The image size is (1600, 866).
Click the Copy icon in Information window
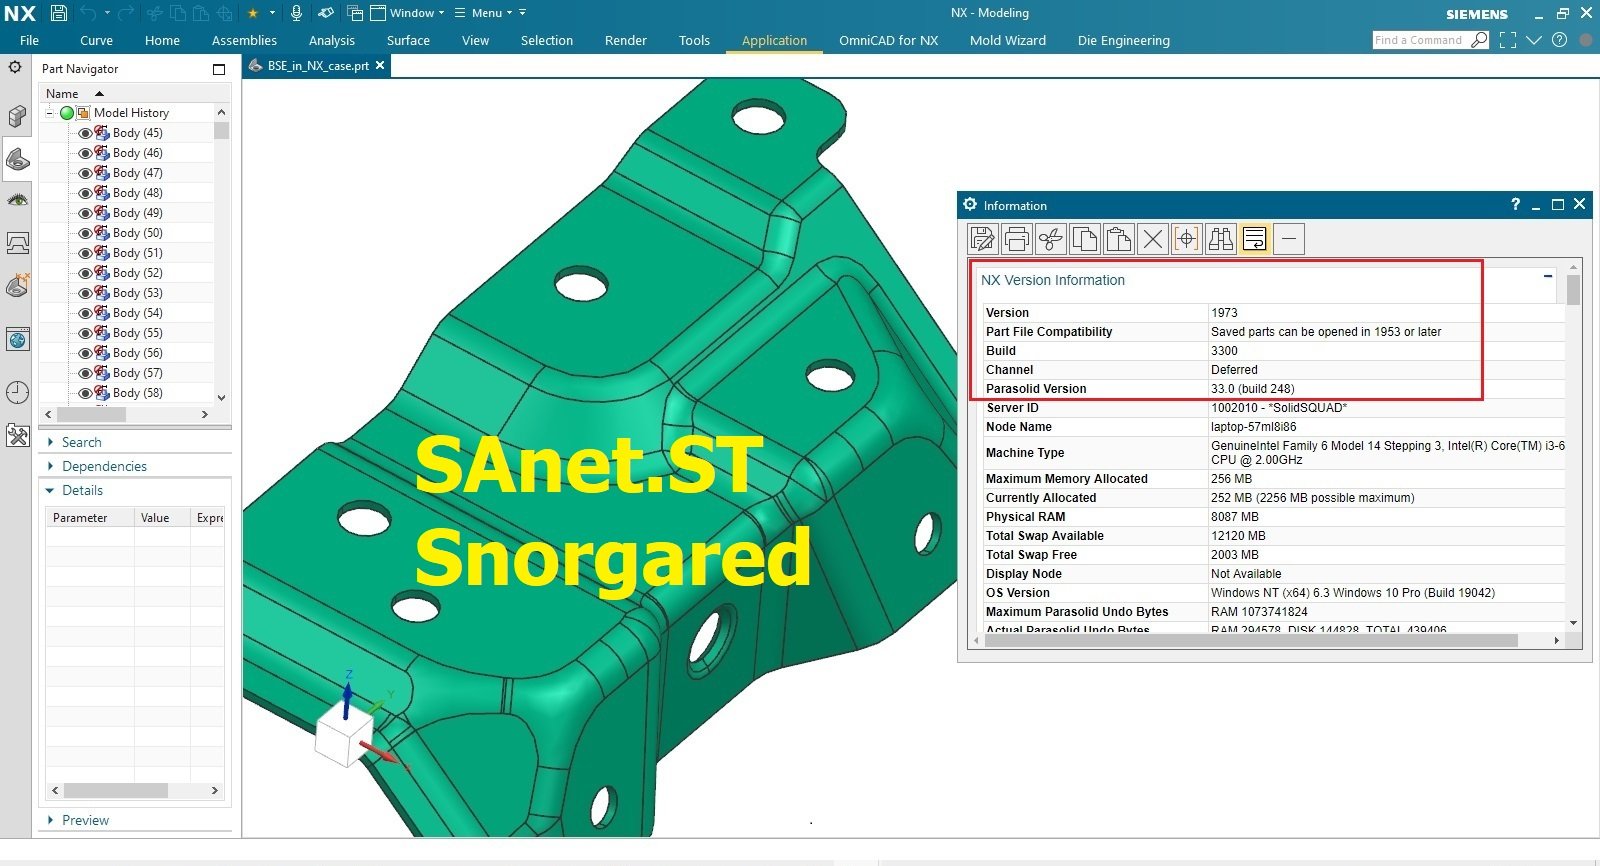pyautogui.click(x=1085, y=239)
